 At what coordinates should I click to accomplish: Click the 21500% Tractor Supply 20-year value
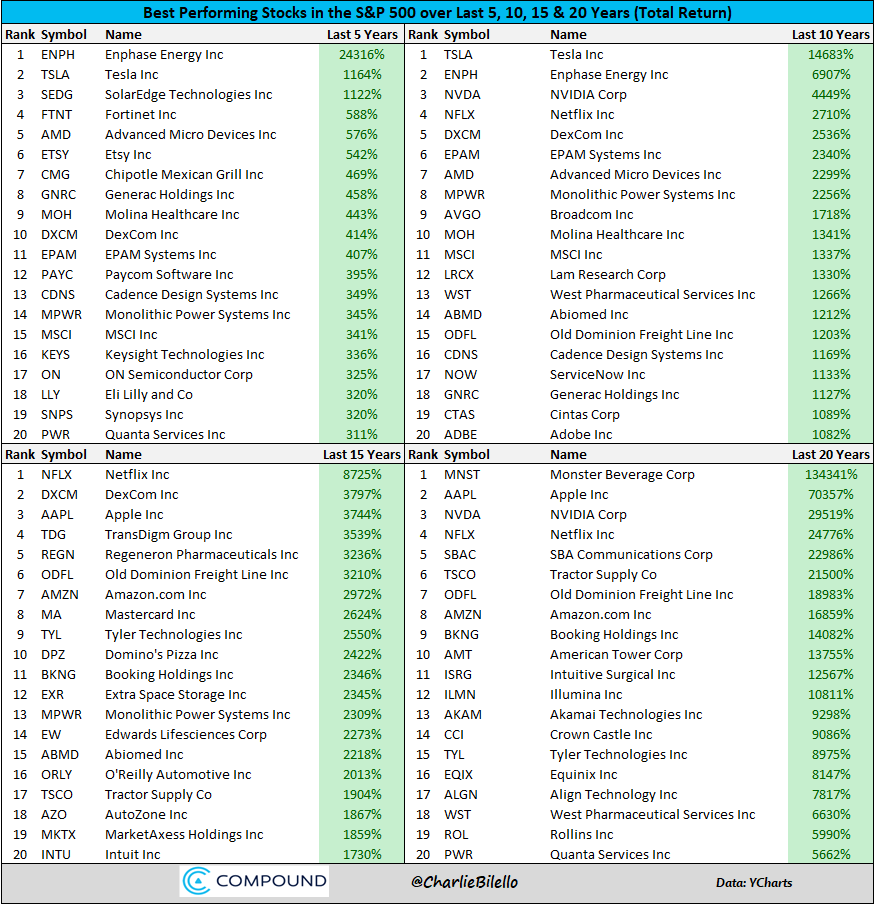(830, 575)
